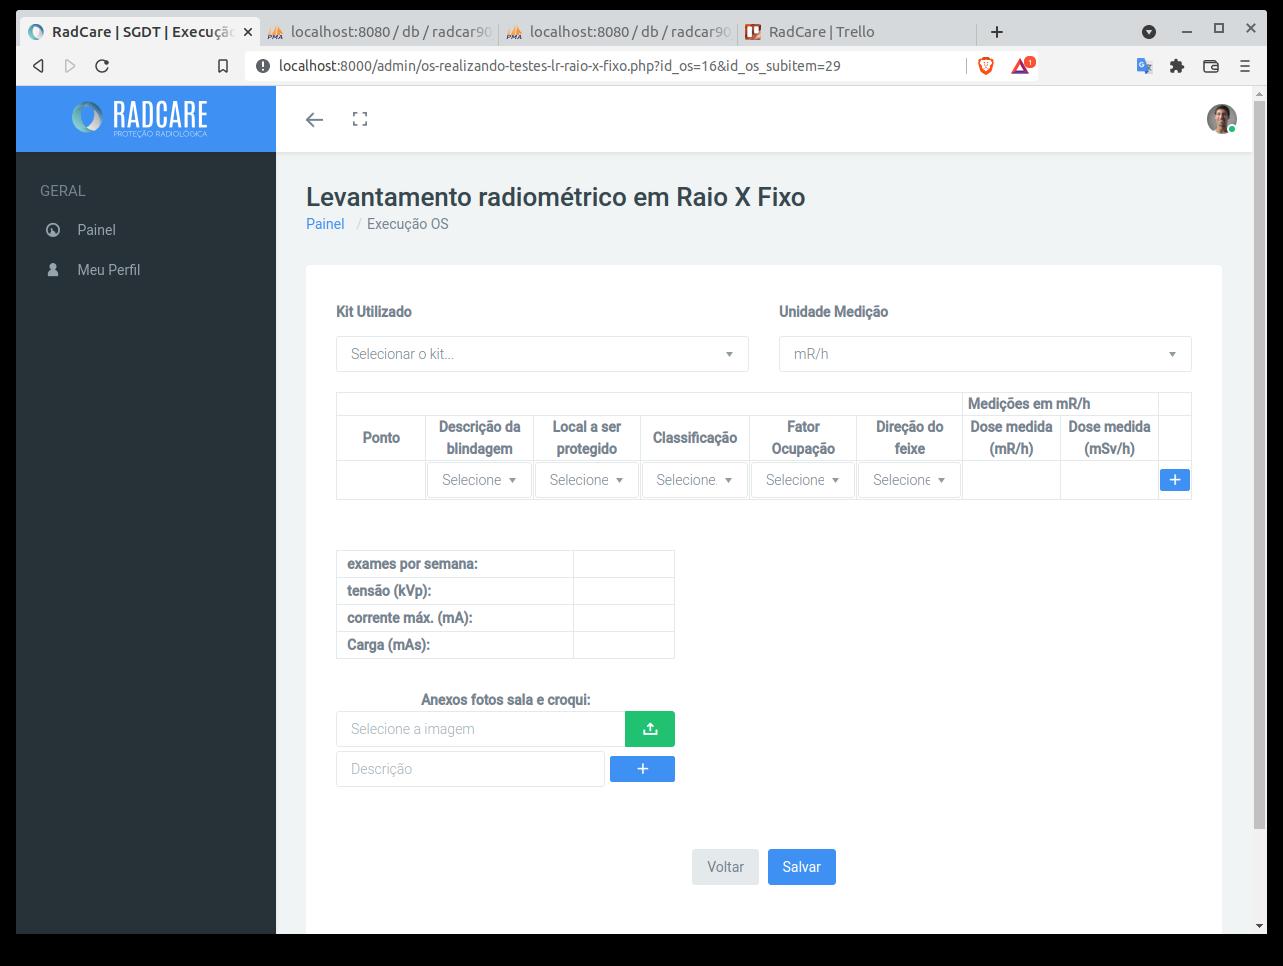This screenshot has height=966, width=1283.
Task: Expand the Unidade Medição dropdown
Action: (984, 354)
